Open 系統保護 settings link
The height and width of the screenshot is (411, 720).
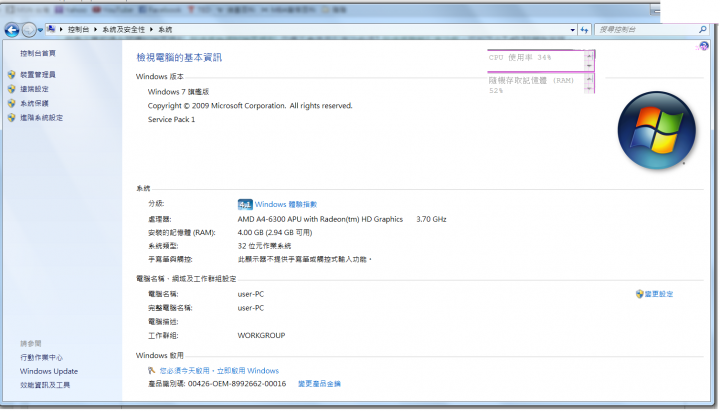coord(34,103)
